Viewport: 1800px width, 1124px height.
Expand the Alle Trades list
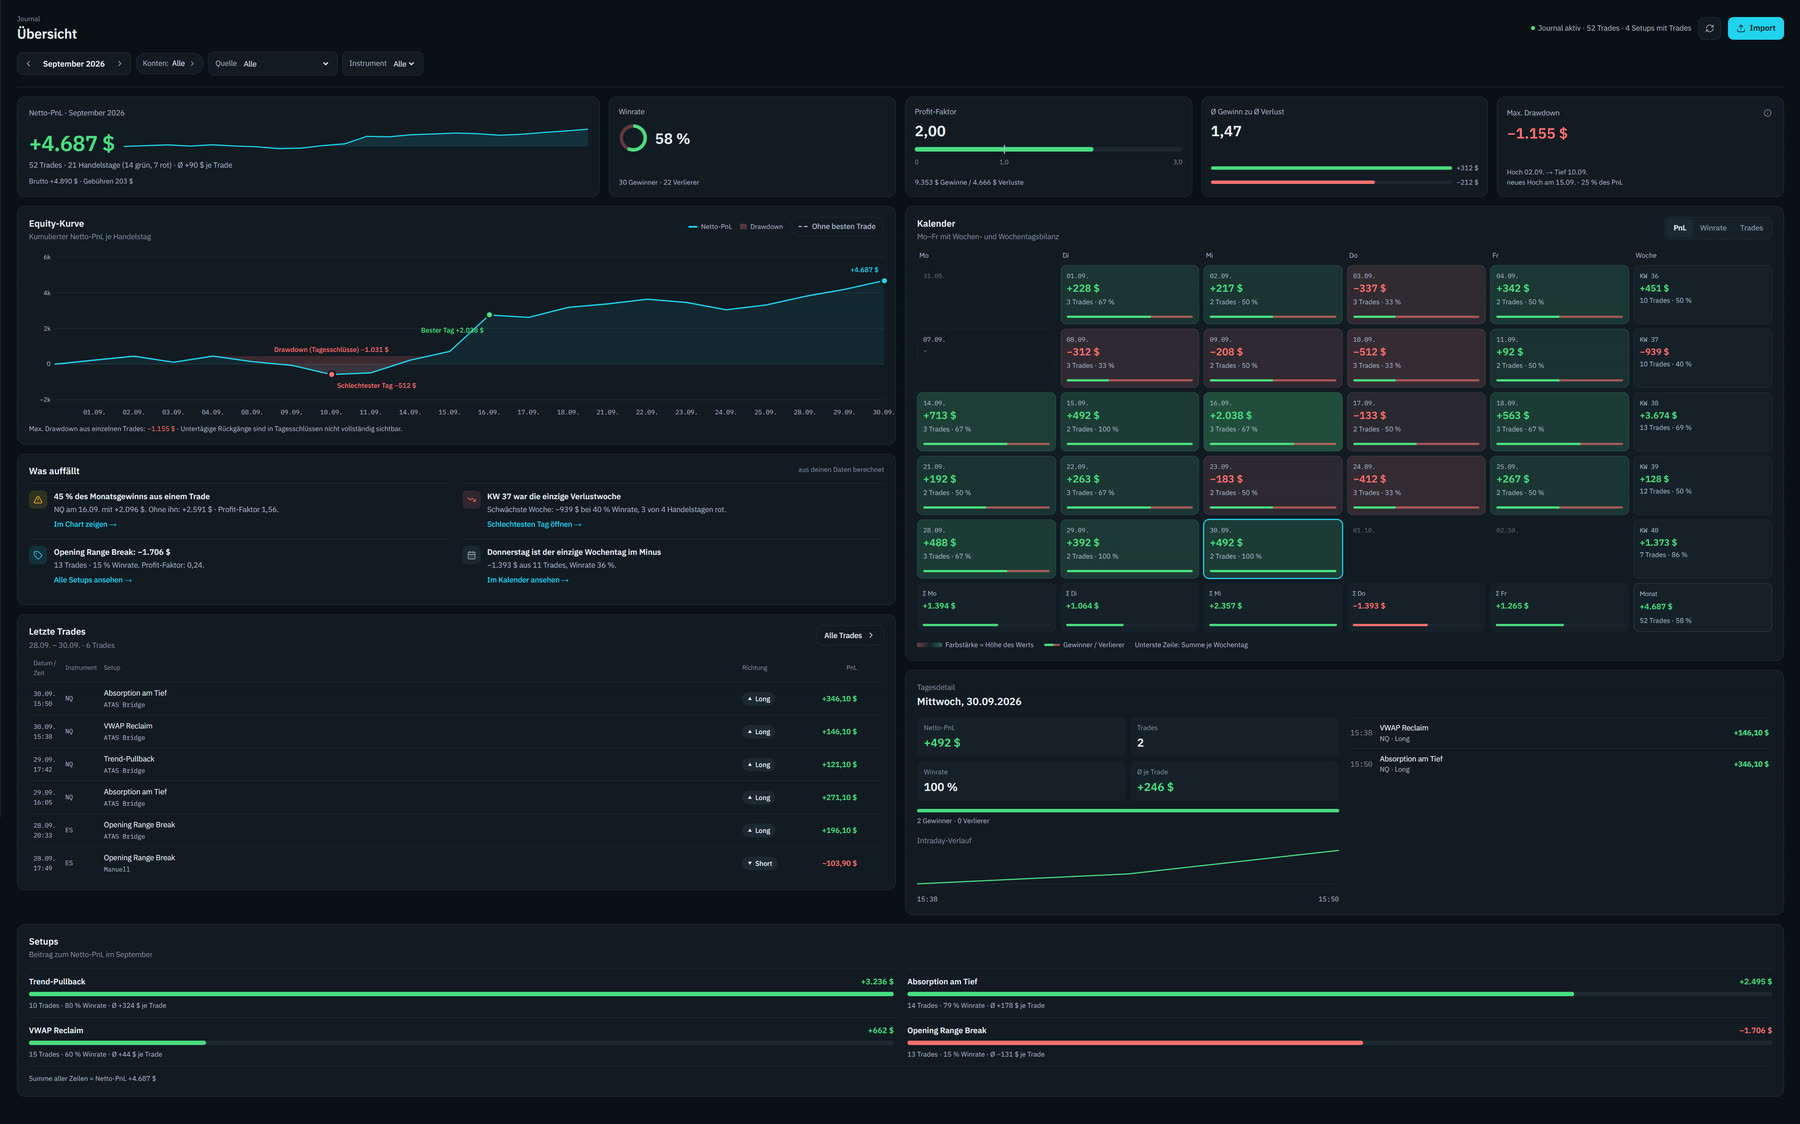(x=849, y=635)
